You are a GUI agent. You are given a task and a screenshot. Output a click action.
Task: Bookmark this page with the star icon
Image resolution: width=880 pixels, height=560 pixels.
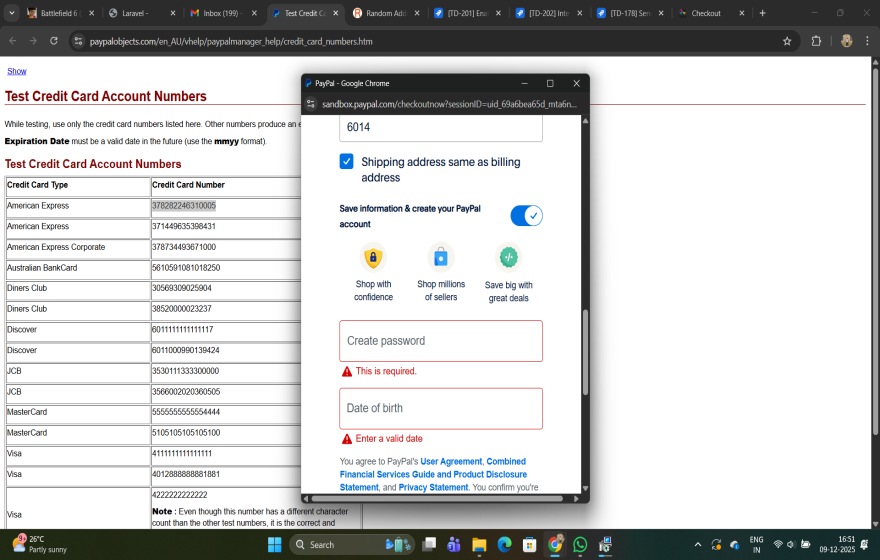[x=787, y=41]
